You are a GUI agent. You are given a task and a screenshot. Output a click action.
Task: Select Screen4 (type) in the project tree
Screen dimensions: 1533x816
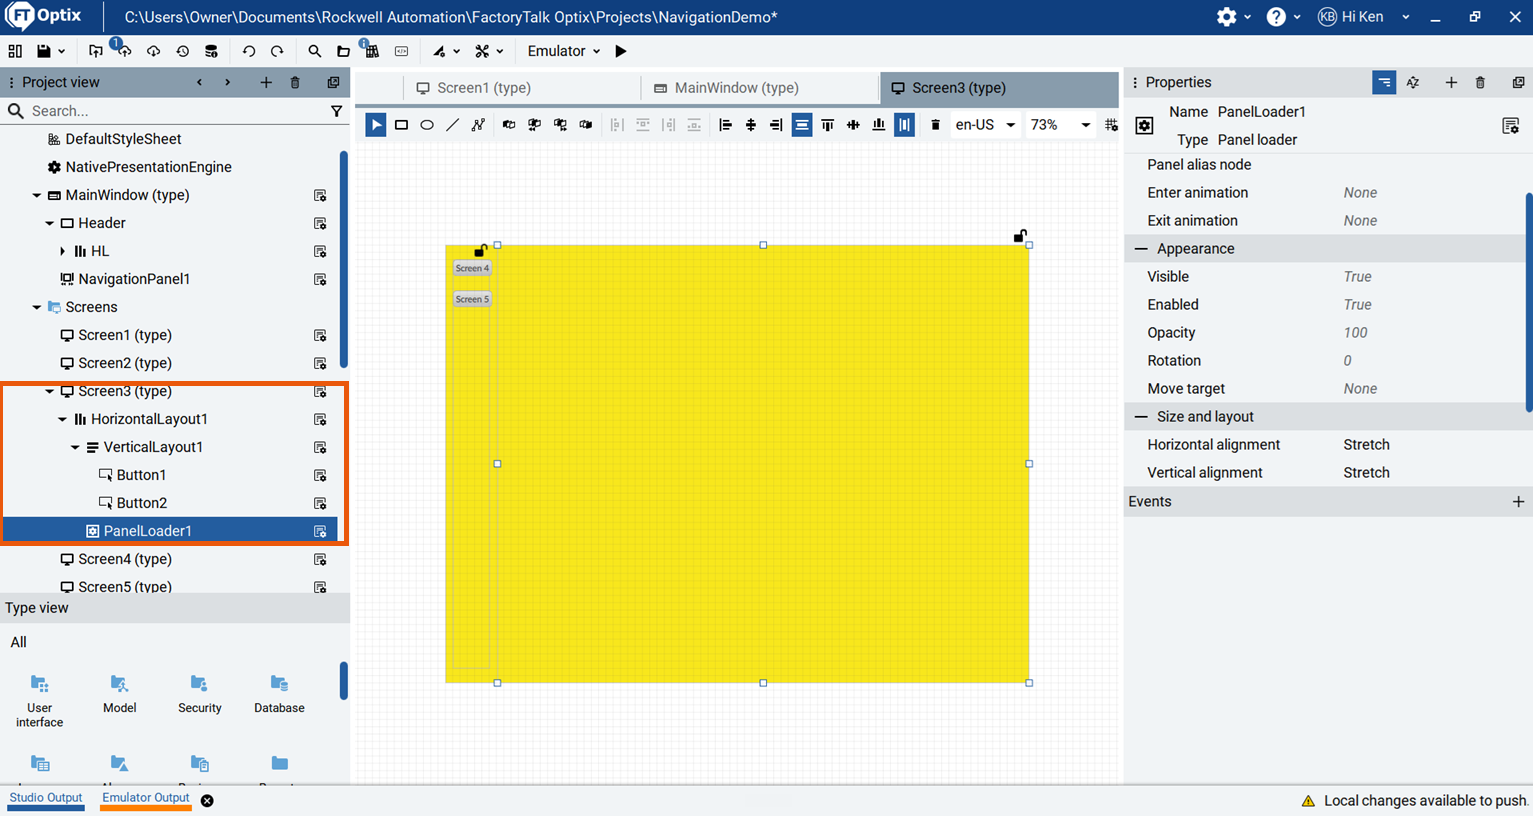125,559
